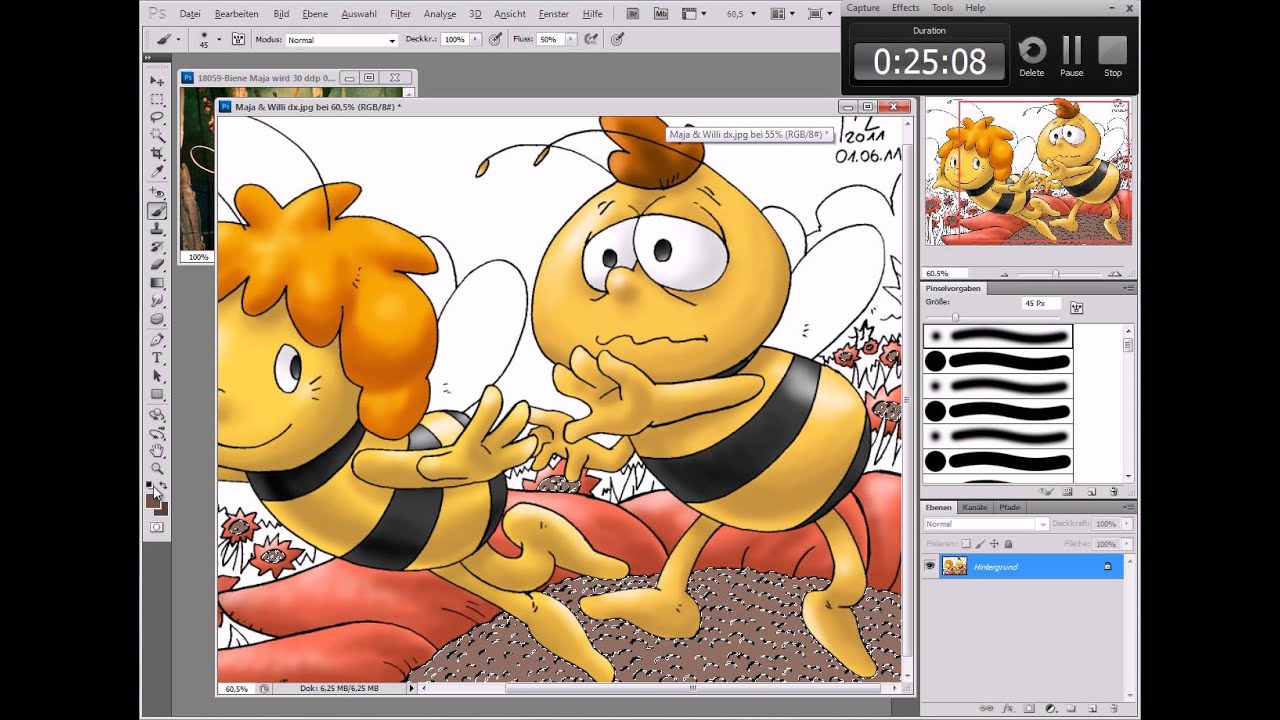Toggle lock position in Ebenen panel
Viewport: 1280px width, 720px height.
coord(994,544)
